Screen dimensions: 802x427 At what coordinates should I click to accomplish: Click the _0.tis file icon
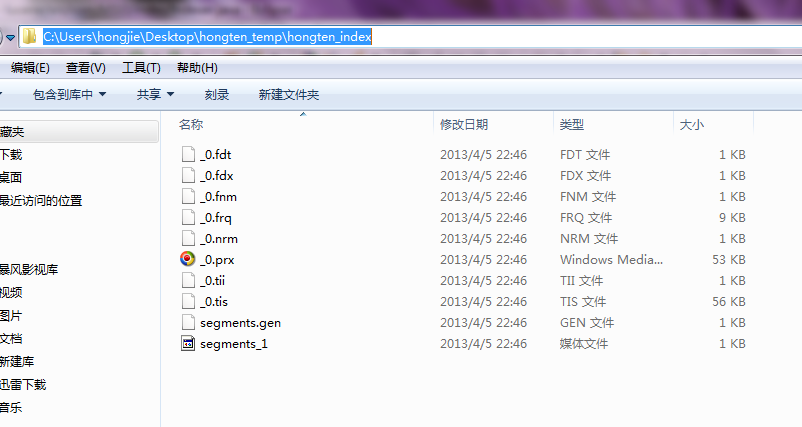188,301
